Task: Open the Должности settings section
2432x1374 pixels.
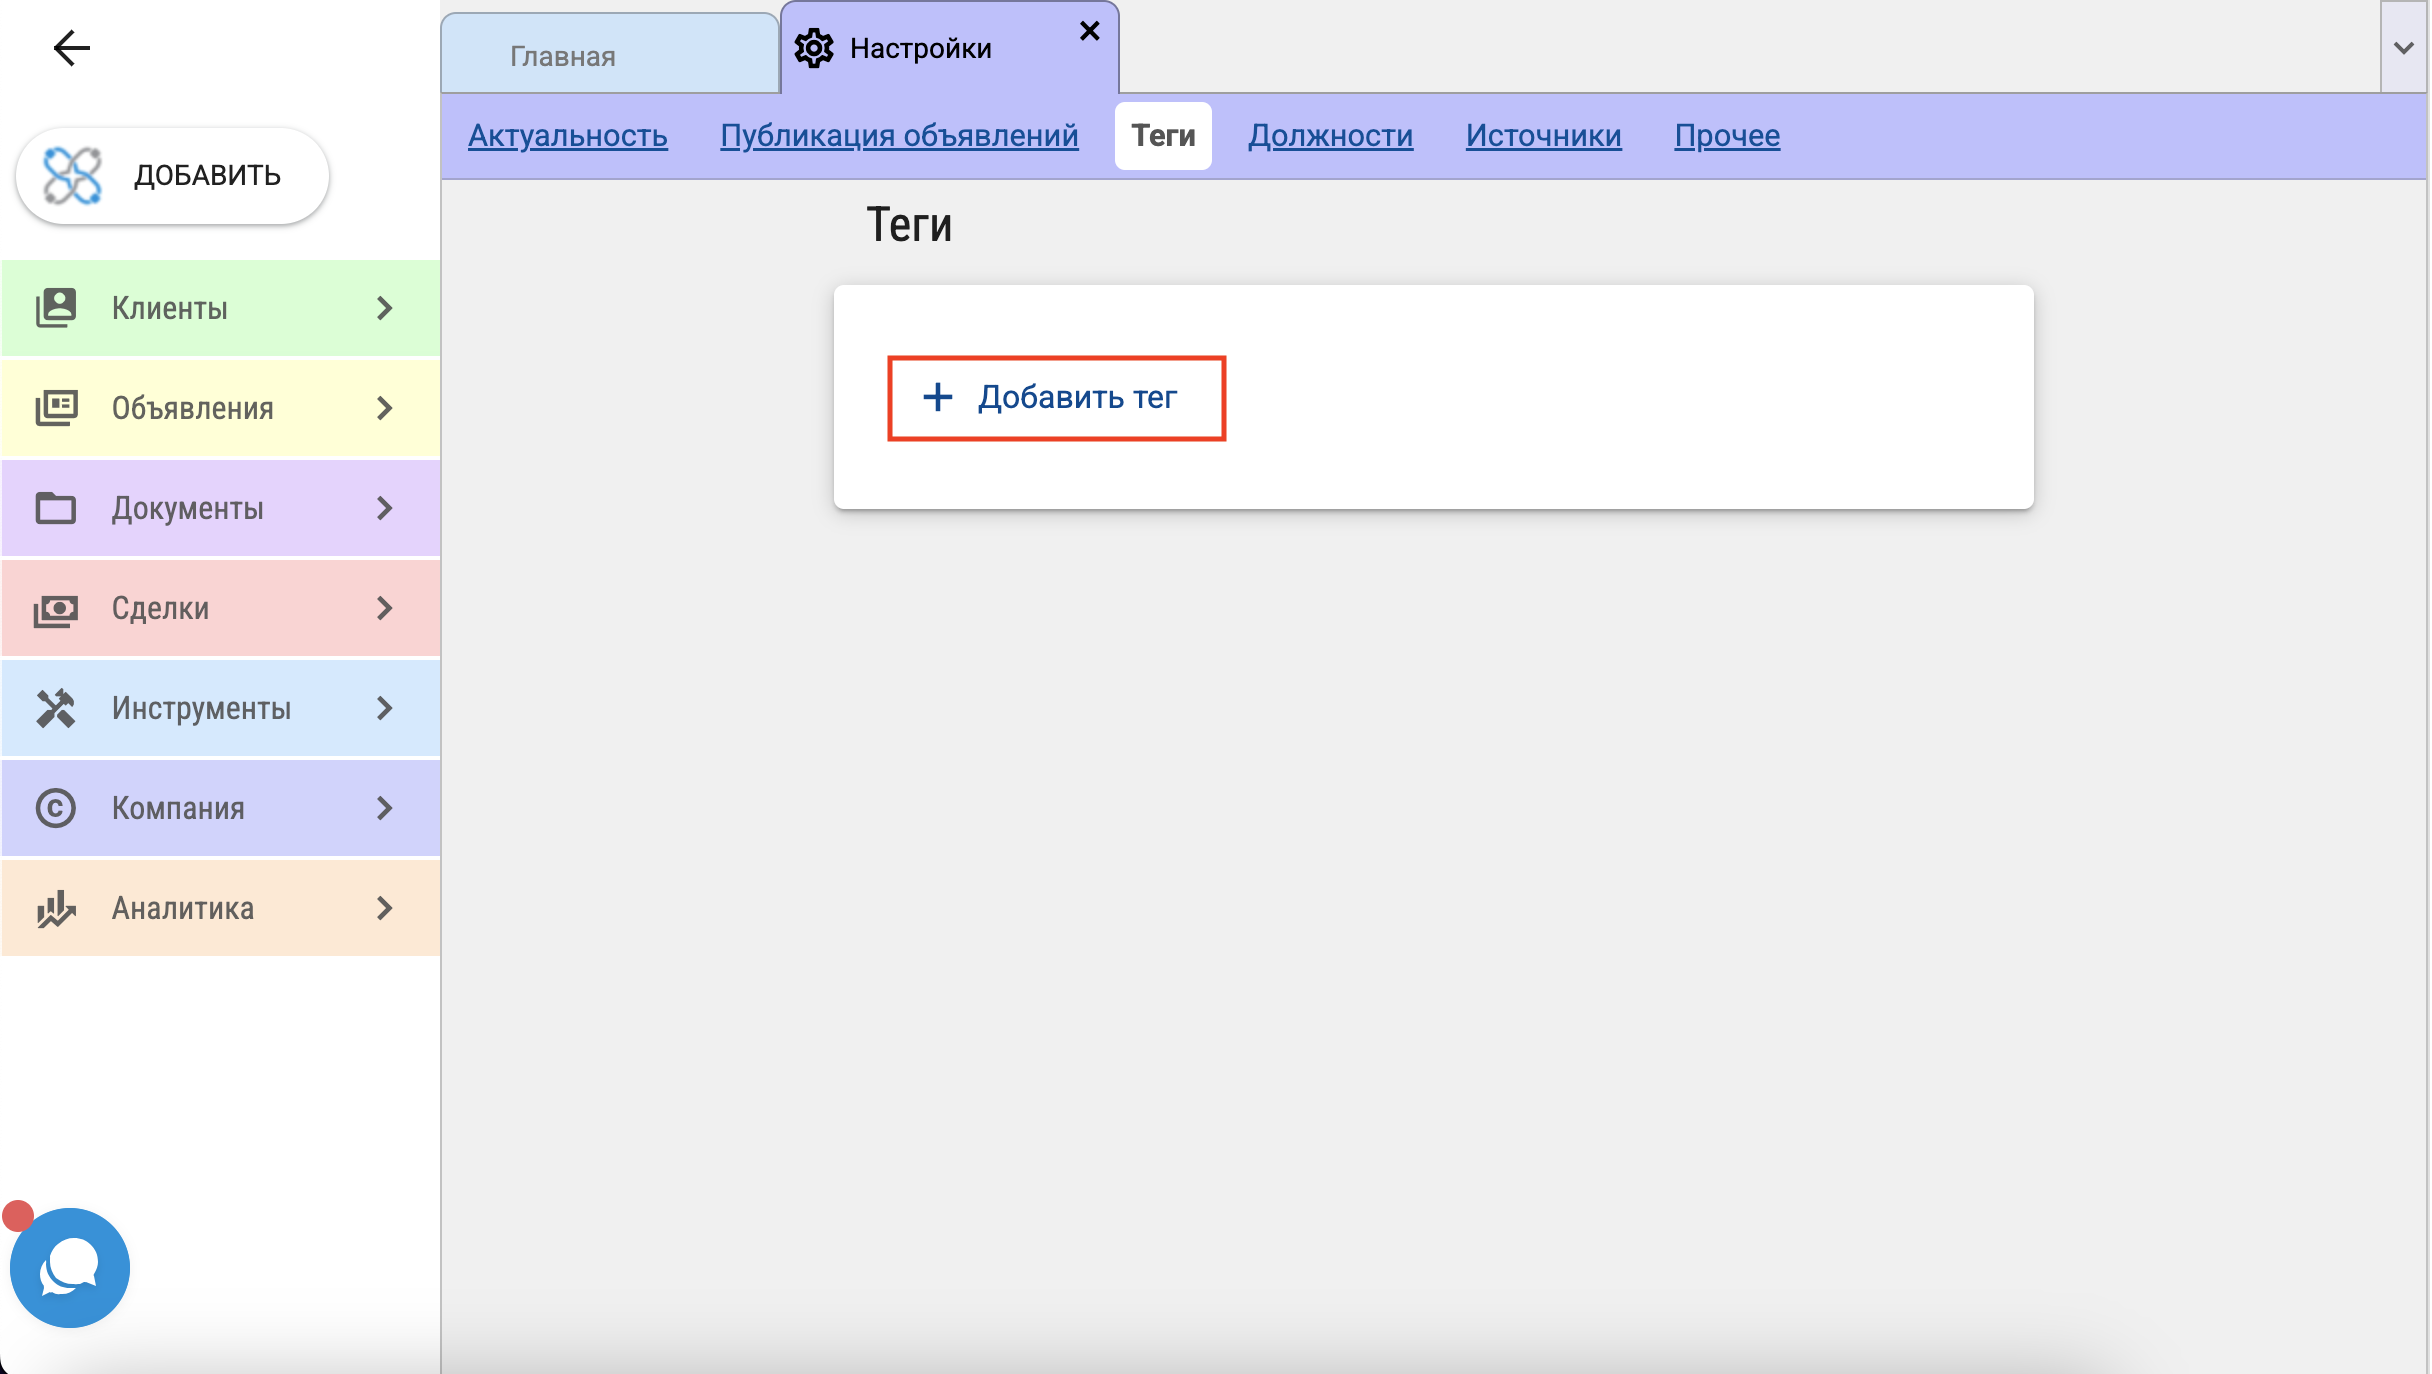Action: point(1331,135)
